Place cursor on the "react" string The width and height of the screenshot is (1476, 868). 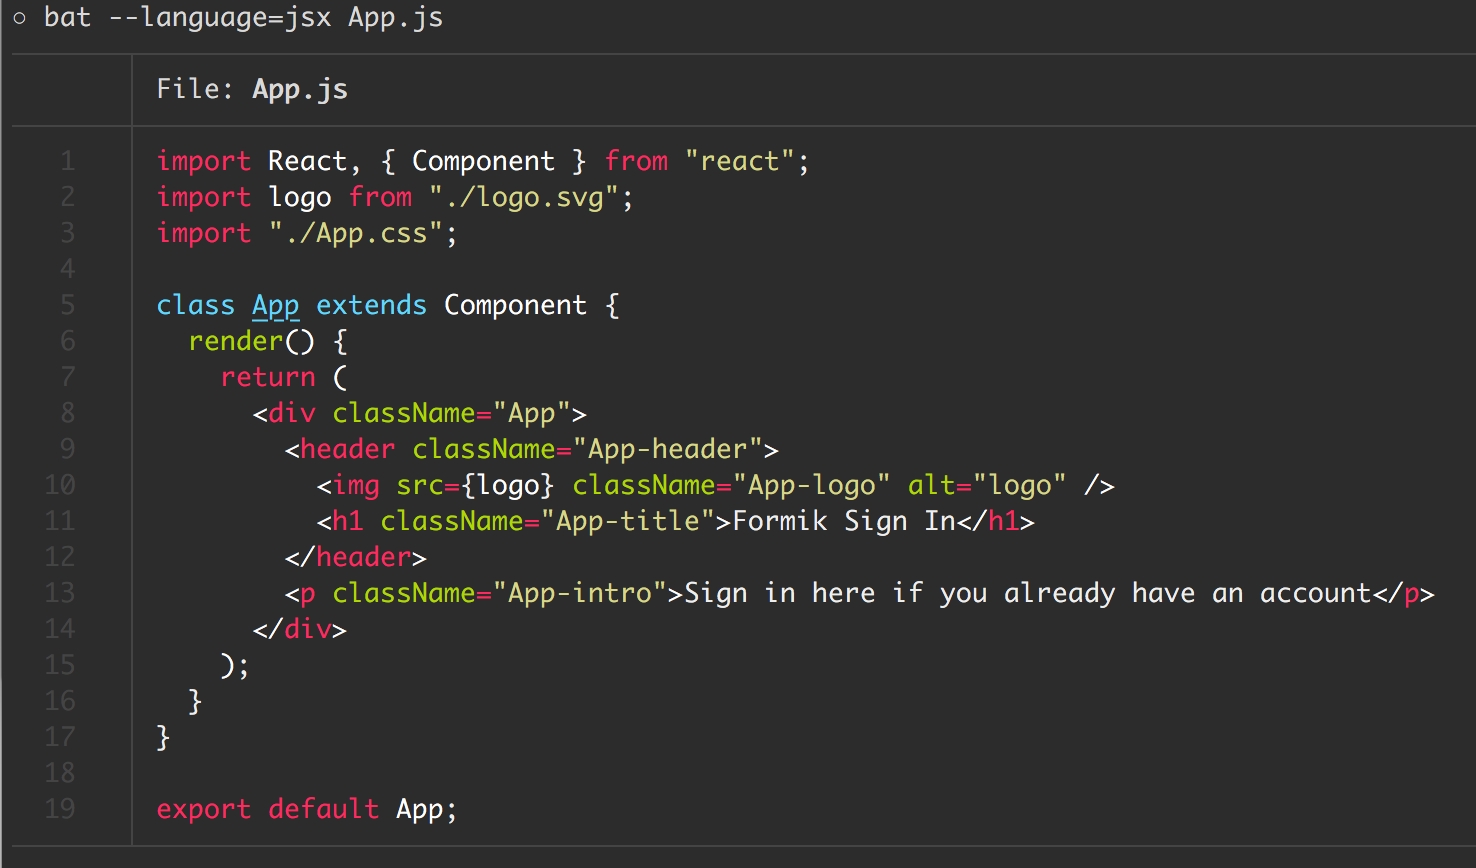pos(739,161)
